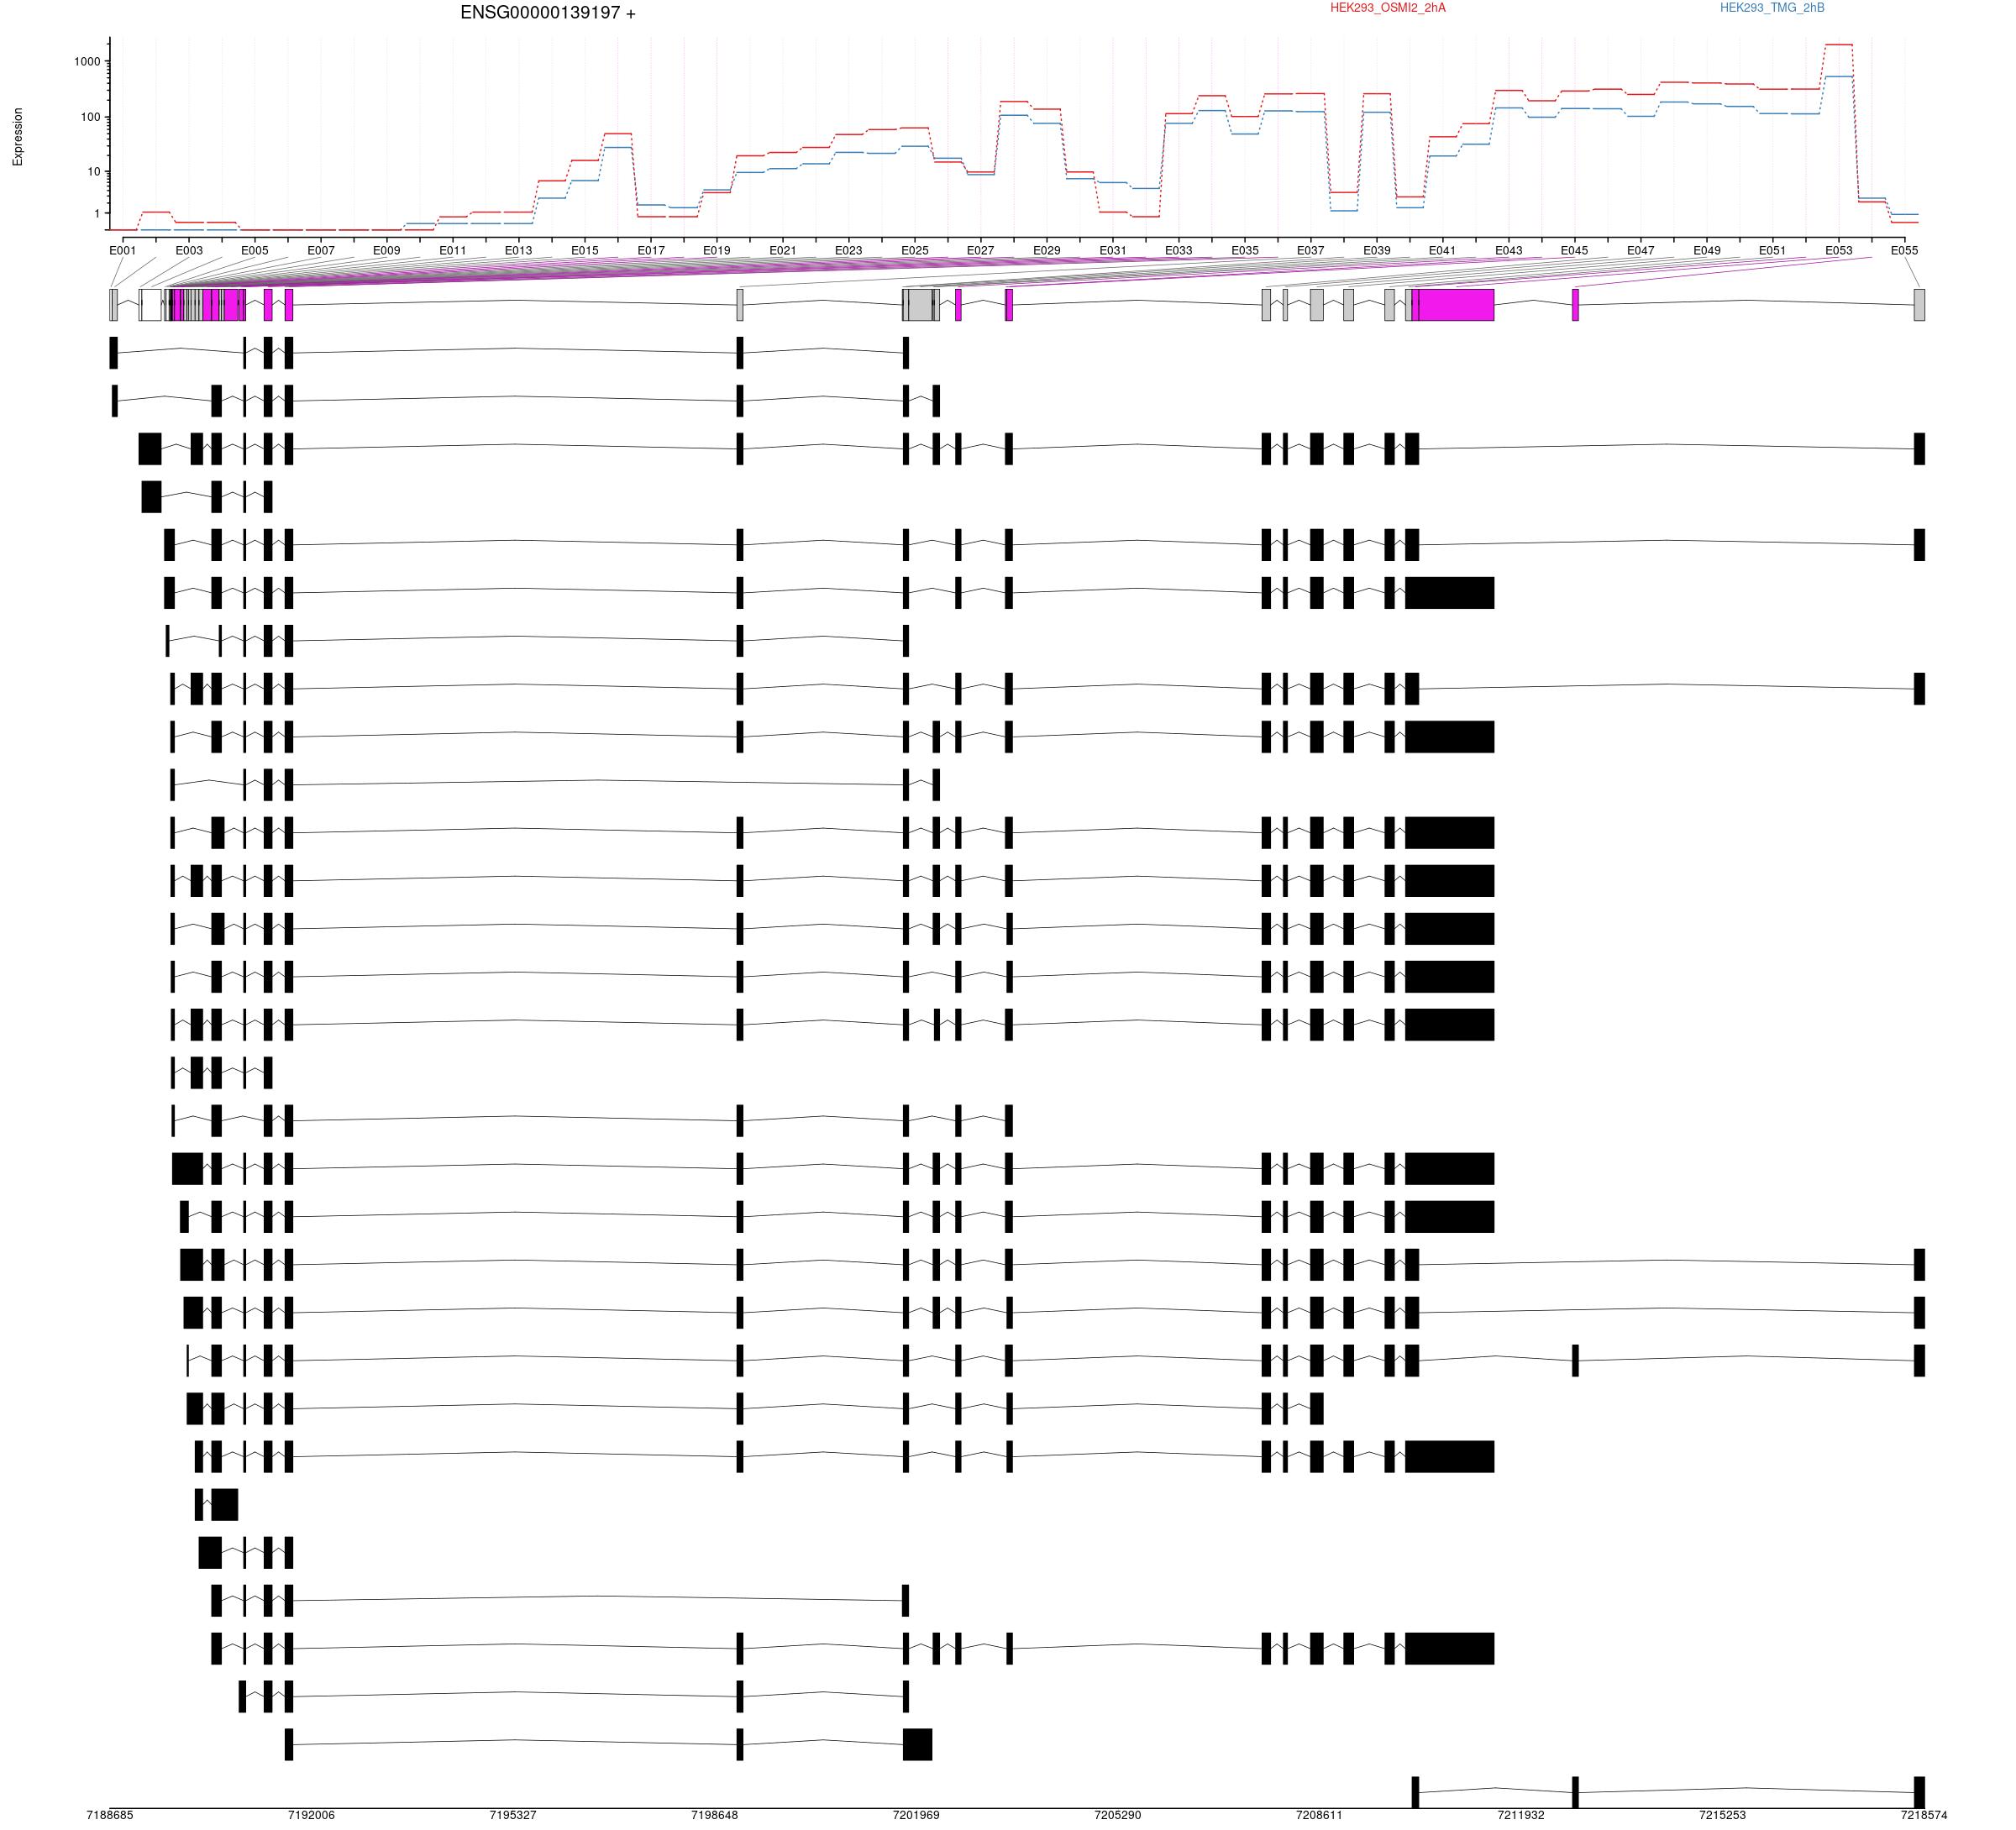Click genomic coordinate 7195327
2016x1830 pixels.
tap(513, 1815)
